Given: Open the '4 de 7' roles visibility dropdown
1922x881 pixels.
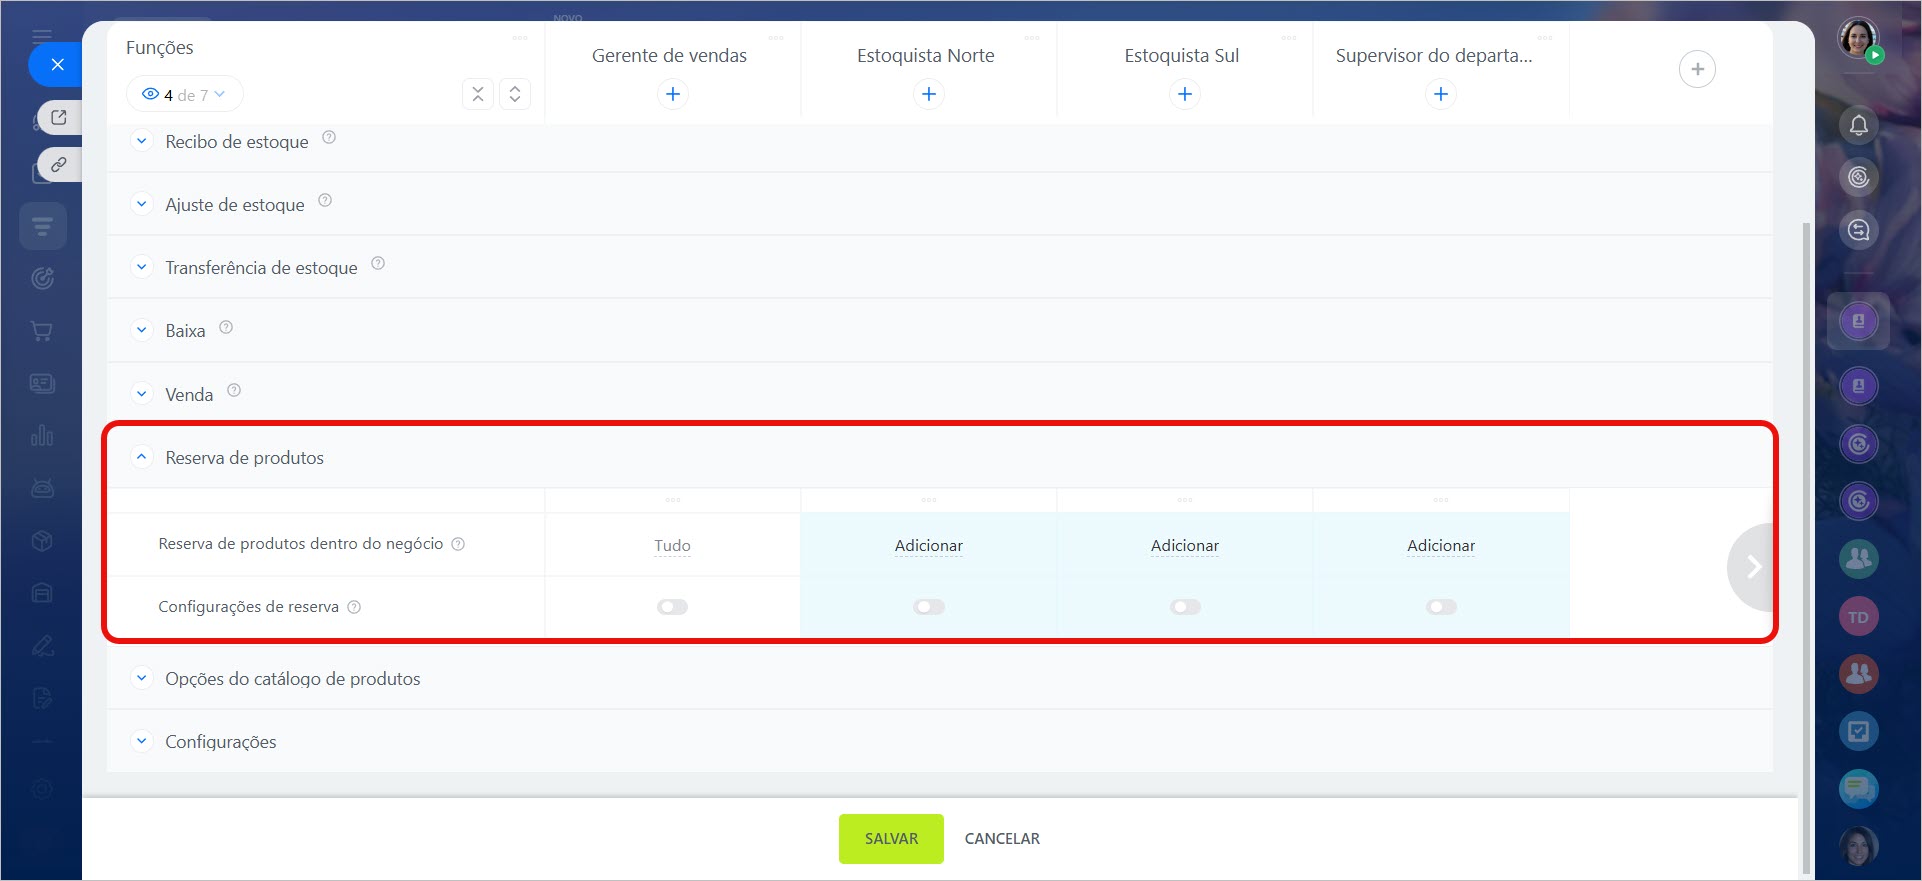Looking at the screenshot, I should (185, 95).
